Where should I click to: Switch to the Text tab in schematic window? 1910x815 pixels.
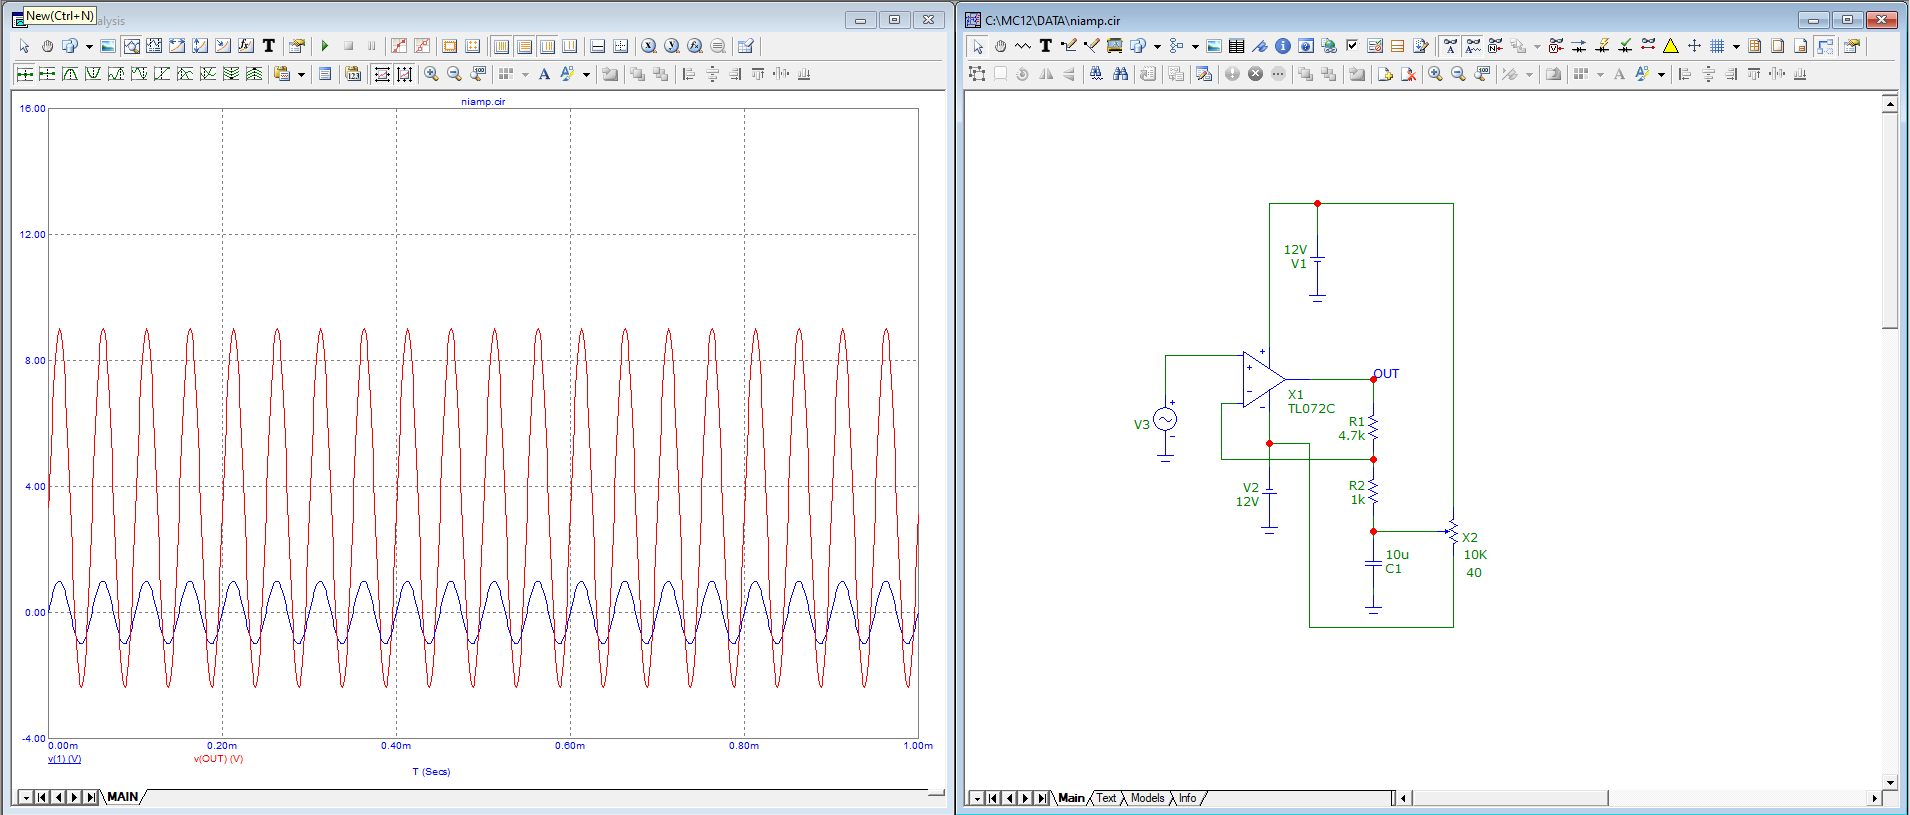(x=1106, y=798)
